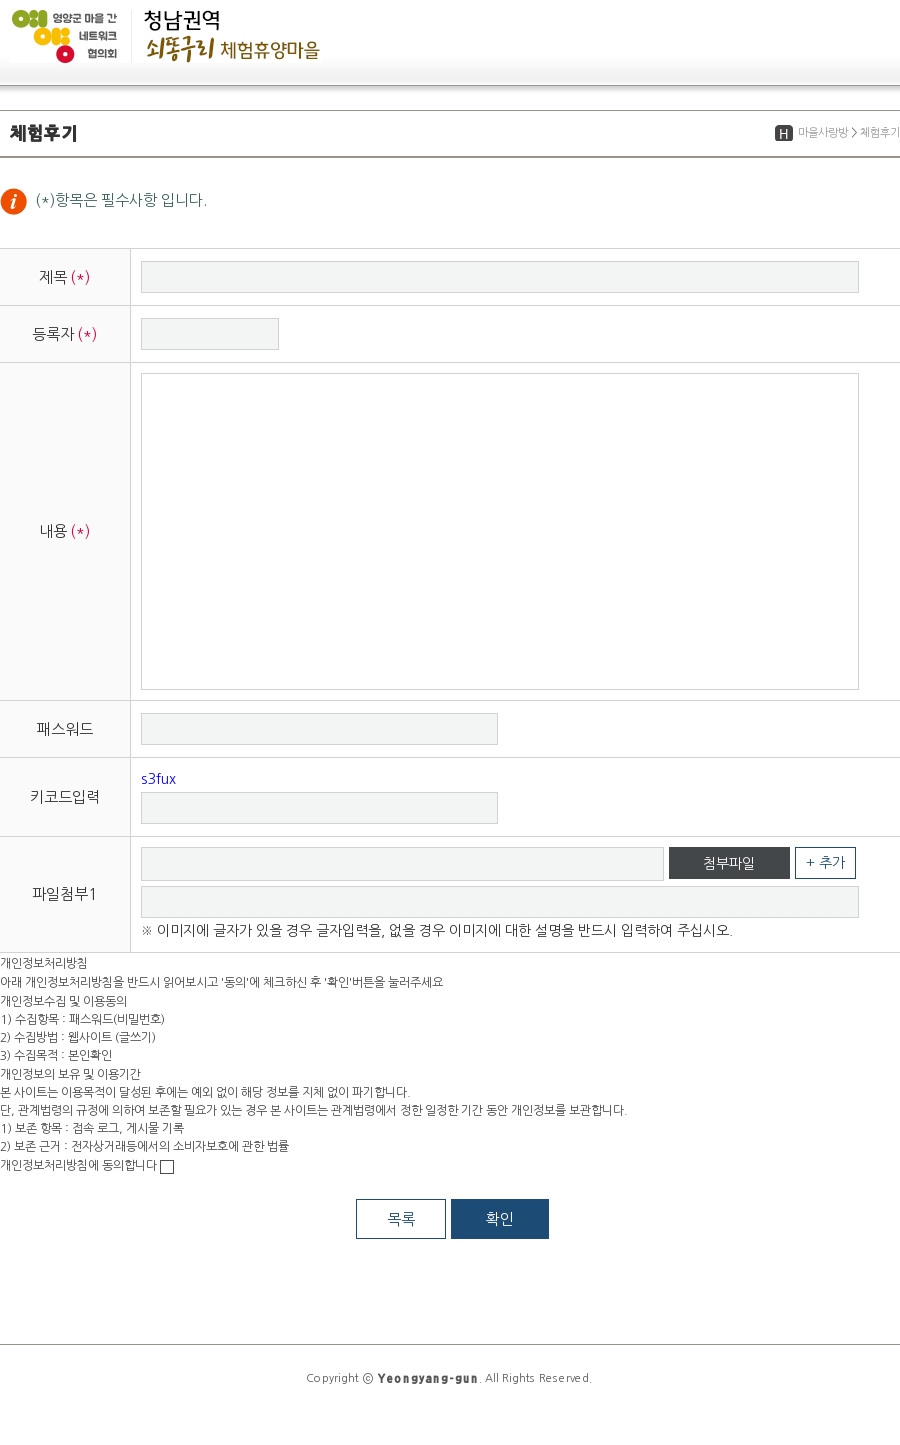Open the 마을사랑방 breadcrumb link
Image resolution: width=900 pixels, height=1445 pixels.
click(823, 133)
